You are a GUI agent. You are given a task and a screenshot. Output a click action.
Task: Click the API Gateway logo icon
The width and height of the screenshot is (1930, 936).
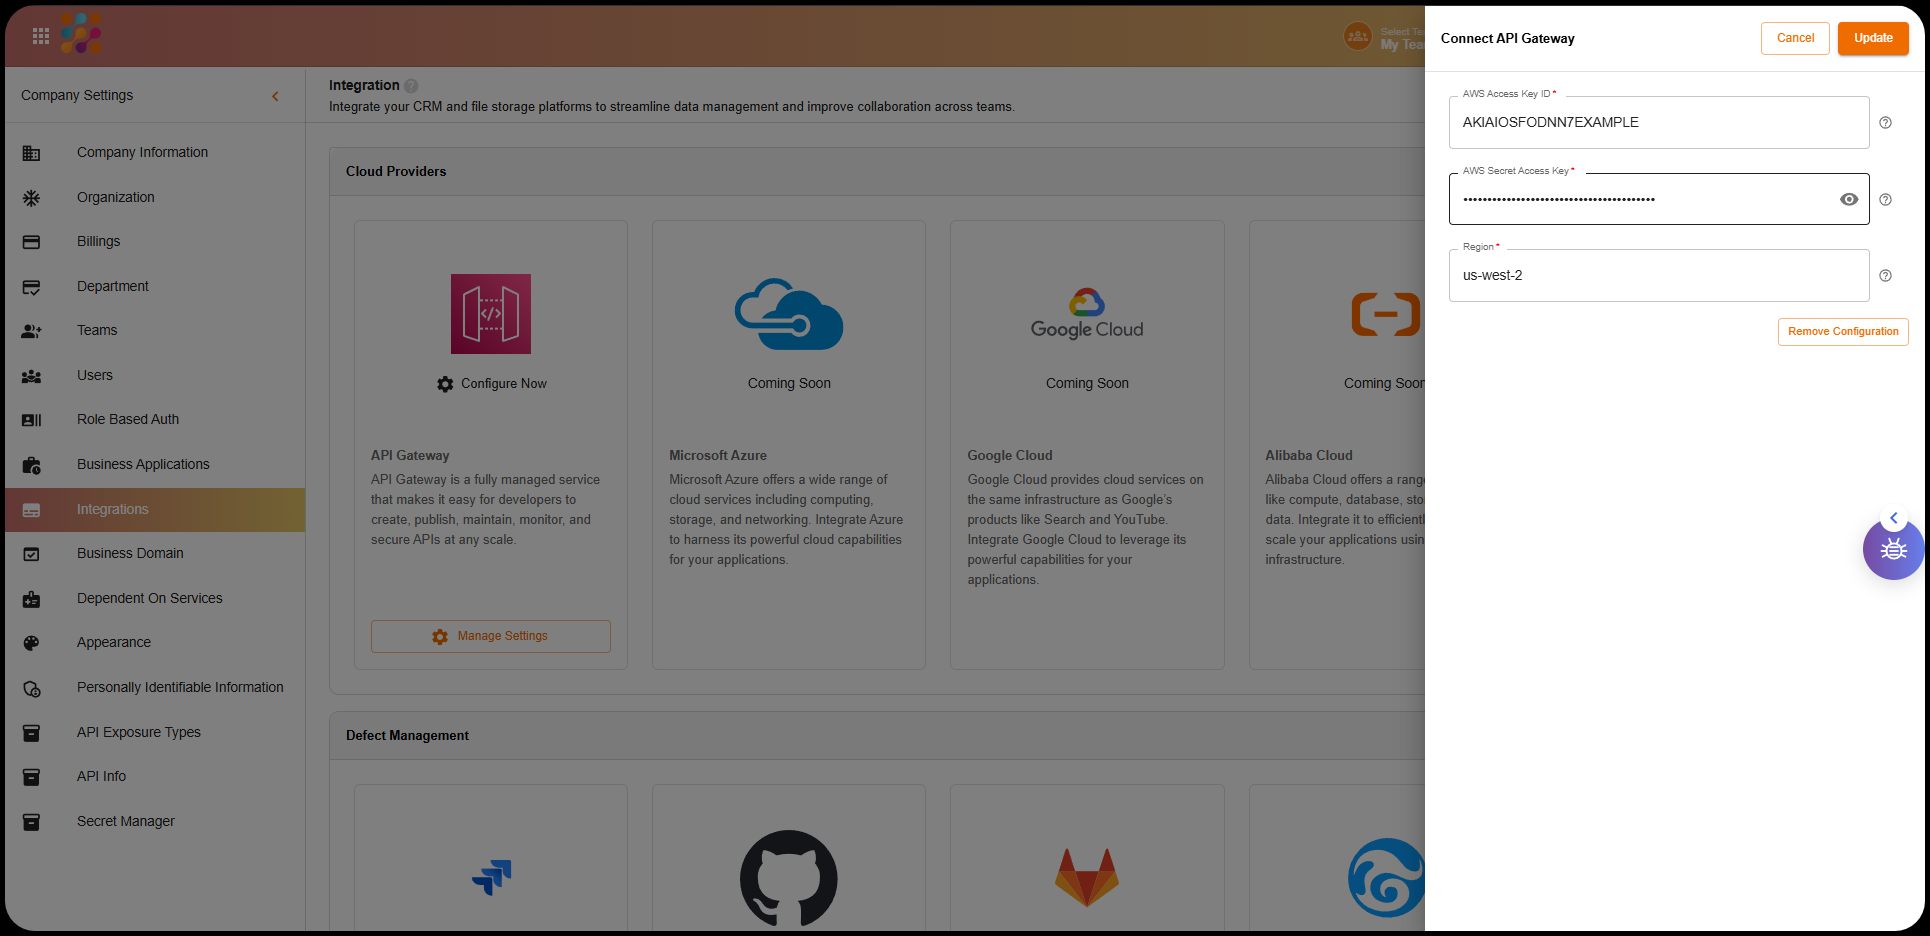point(491,314)
